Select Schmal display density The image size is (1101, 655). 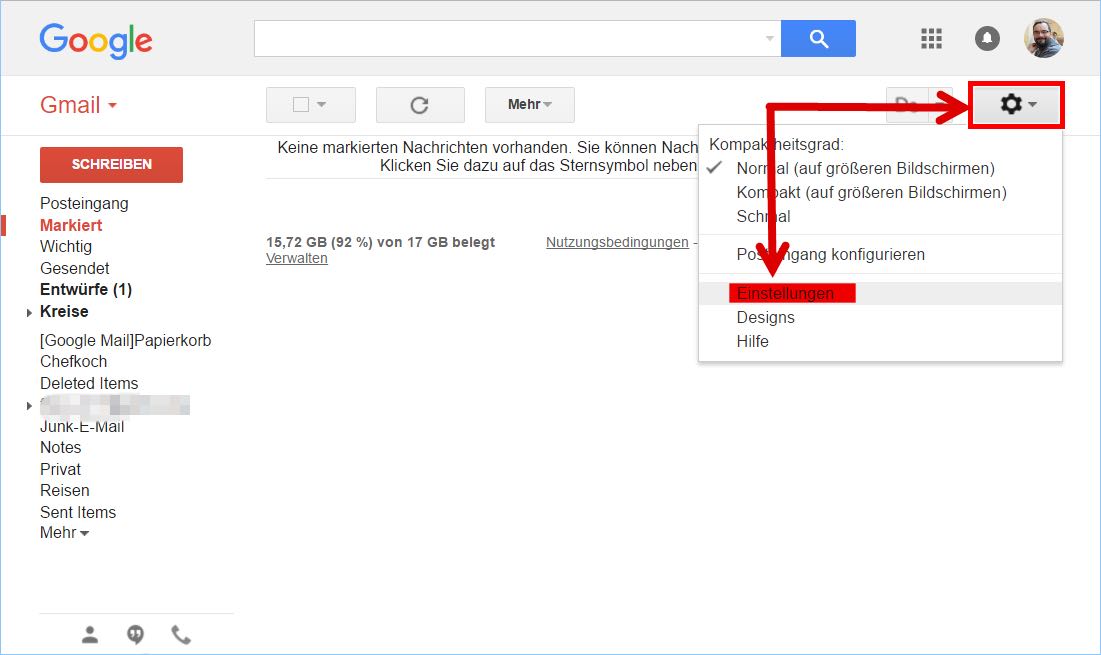click(763, 216)
